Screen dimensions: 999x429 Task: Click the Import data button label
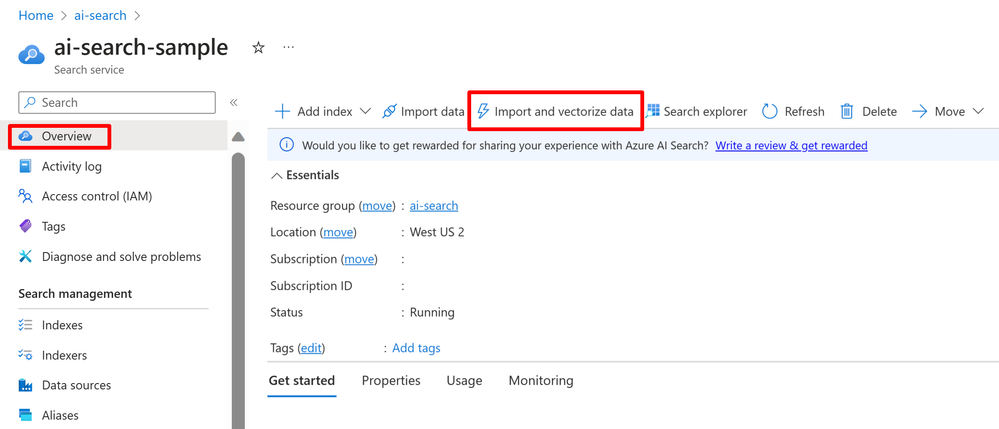433,112
